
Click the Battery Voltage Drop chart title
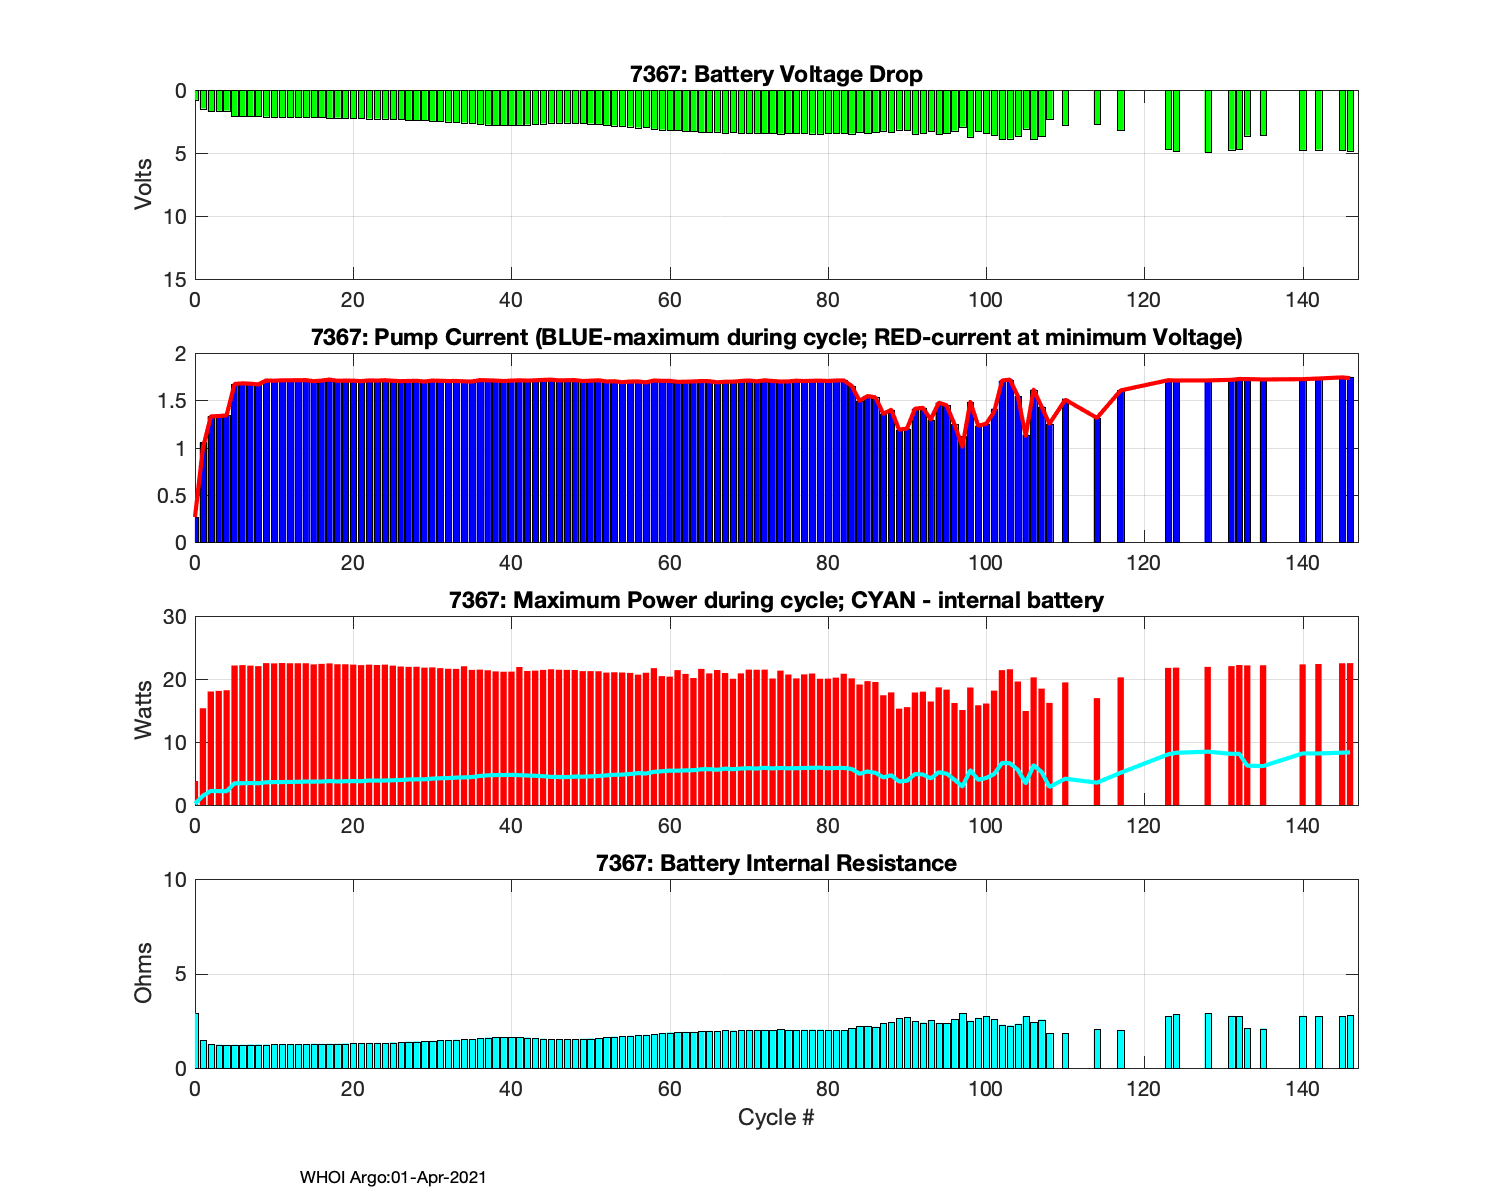pos(776,74)
